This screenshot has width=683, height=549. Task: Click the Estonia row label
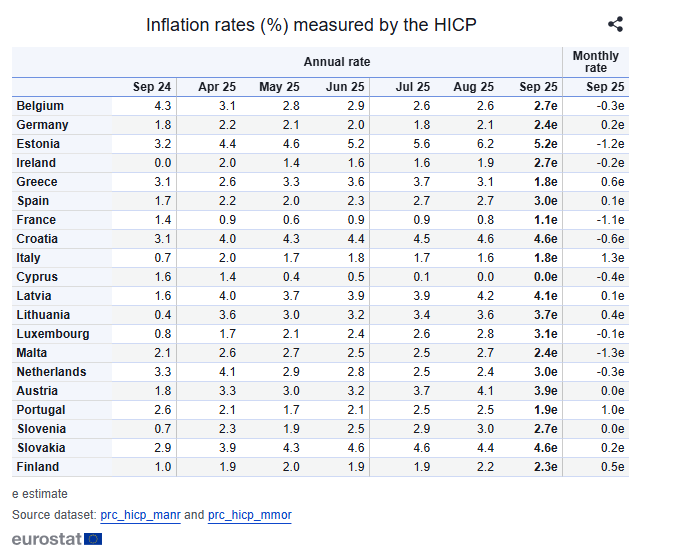[x=39, y=144]
